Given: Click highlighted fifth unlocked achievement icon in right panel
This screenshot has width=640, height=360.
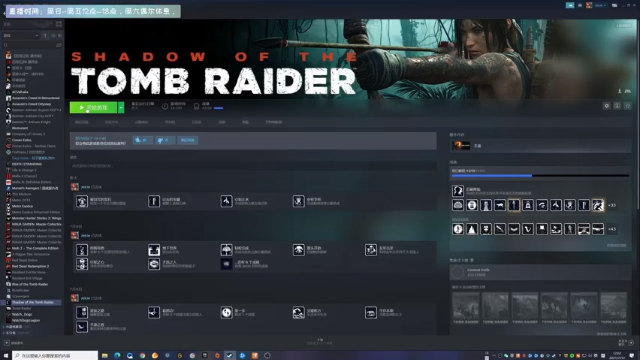Looking at the screenshot, I should [x=514, y=205].
